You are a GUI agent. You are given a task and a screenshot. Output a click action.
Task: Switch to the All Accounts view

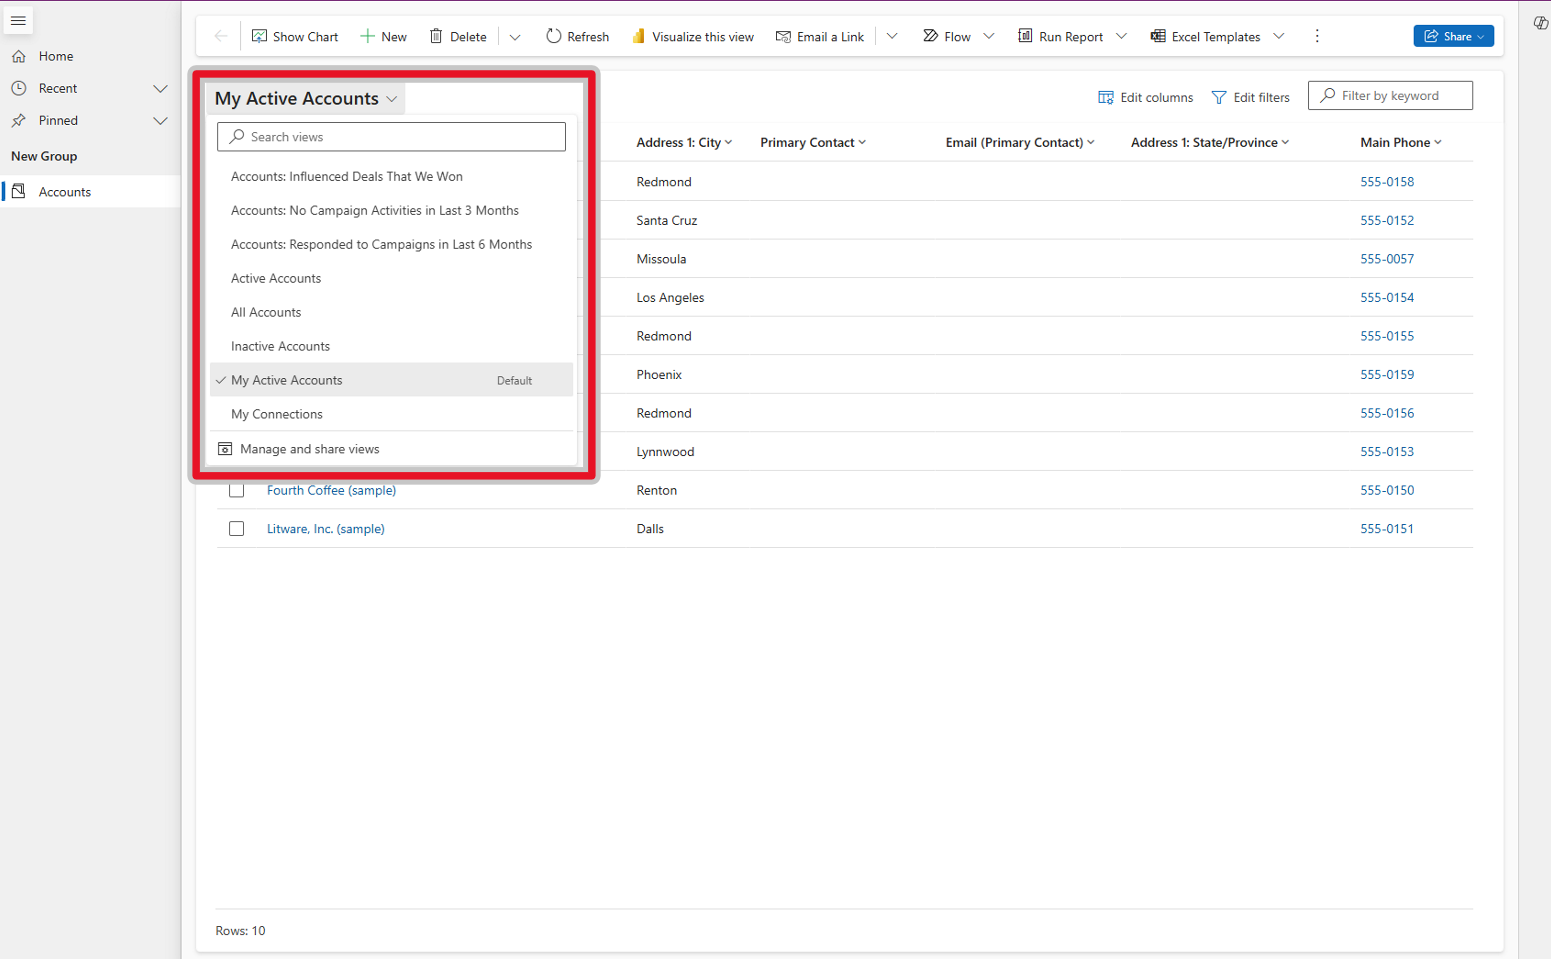coord(392,312)
